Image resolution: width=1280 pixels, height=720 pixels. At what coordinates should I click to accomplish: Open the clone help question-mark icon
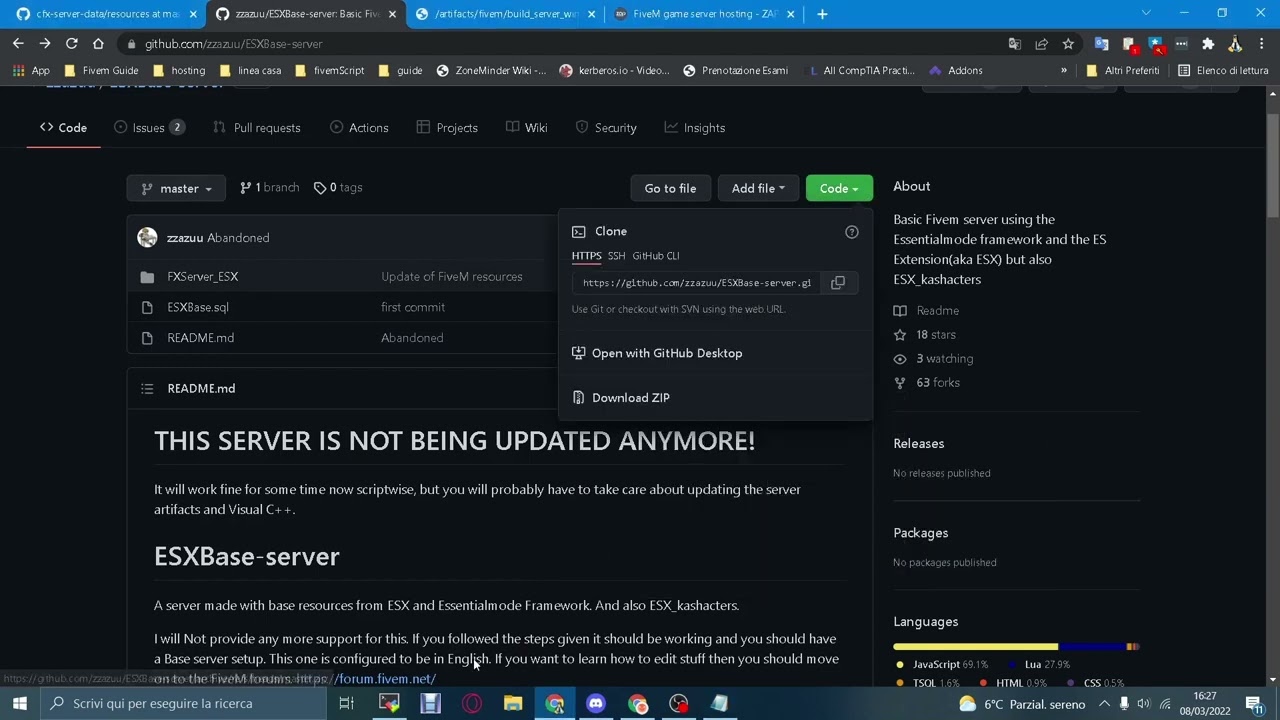(852, 232)
